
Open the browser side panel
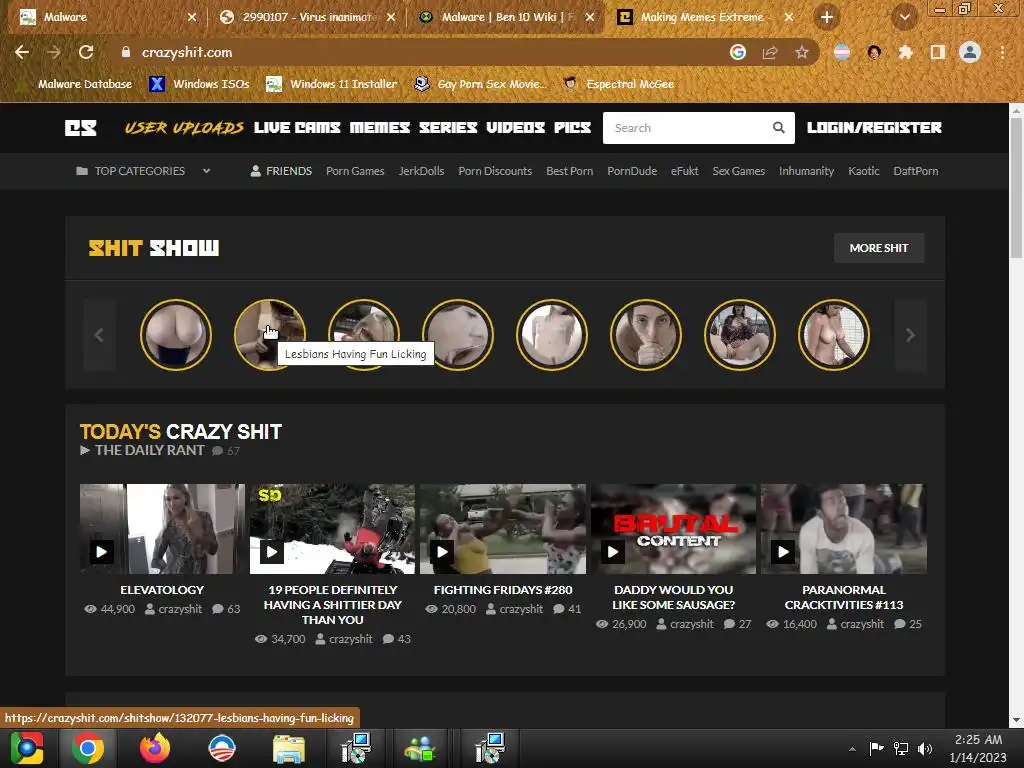coord(938,52)
